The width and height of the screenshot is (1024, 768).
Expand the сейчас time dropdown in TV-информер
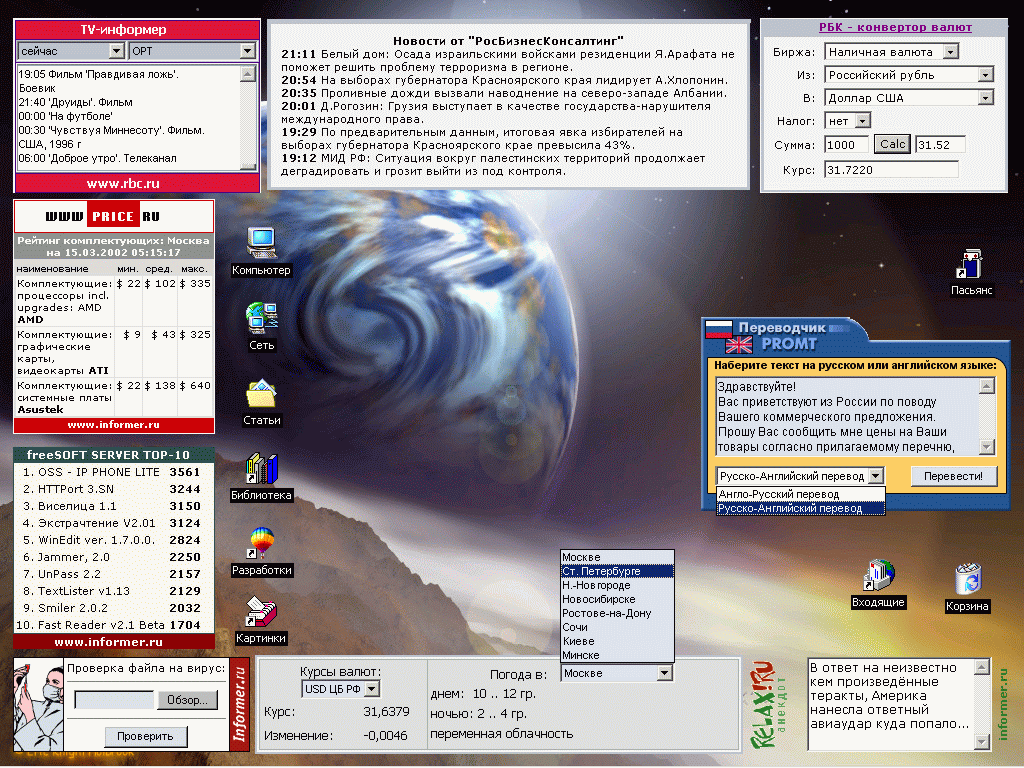(117, 50)
